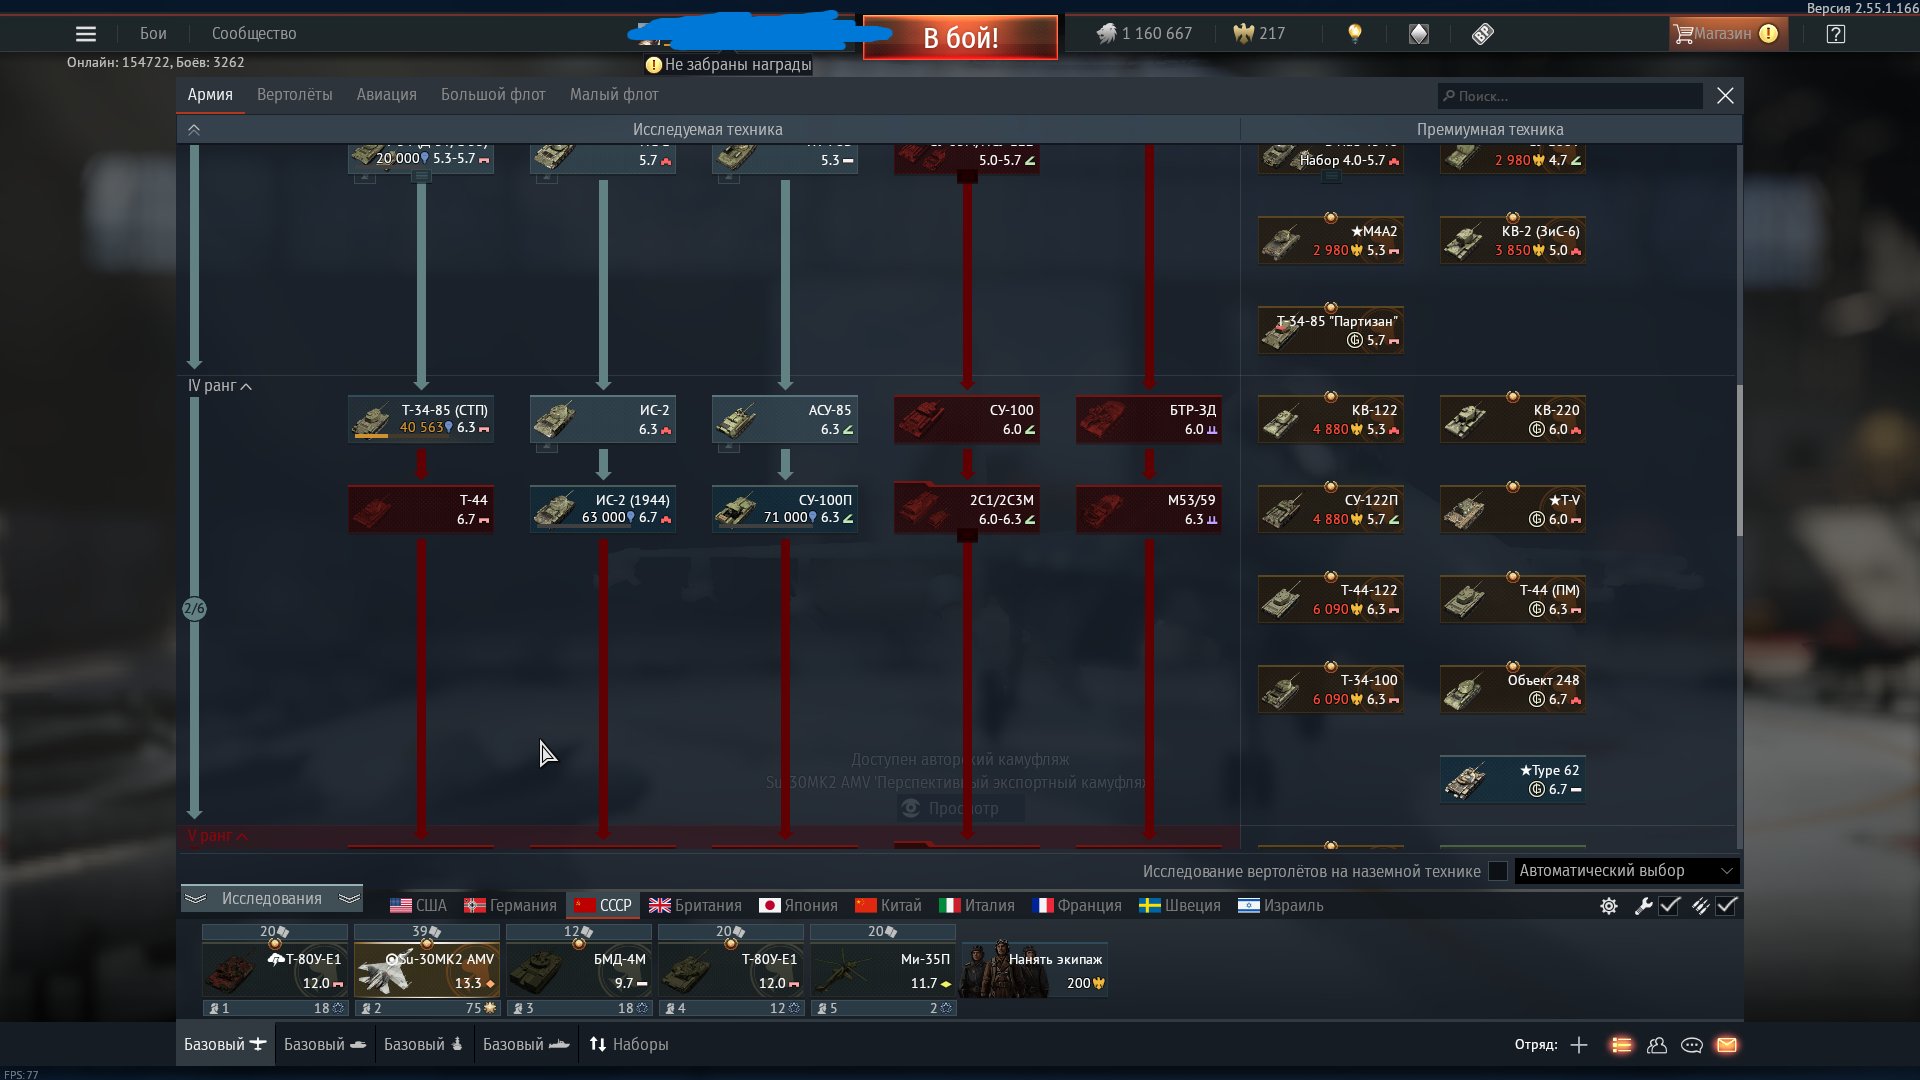Select the Британия nation tab
The height and width of the screenshot is (1080, 1920).
coord(695,906)
